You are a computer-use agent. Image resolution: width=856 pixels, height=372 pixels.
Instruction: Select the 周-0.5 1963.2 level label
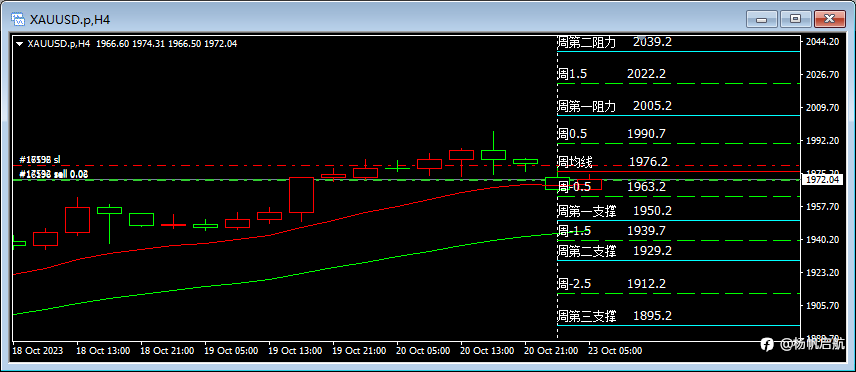pyautogui.click(x=611, y=187)
